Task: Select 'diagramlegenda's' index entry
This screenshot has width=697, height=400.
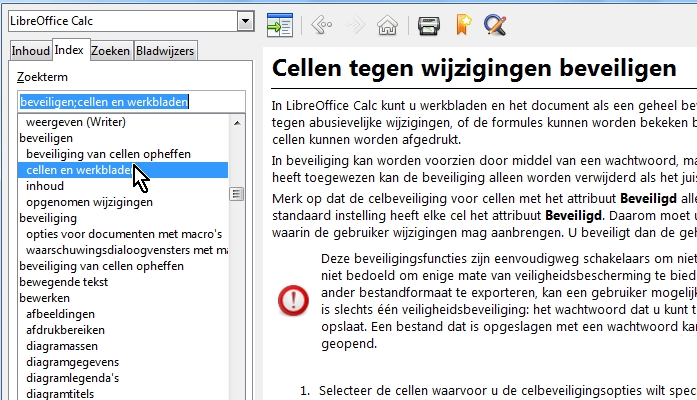Action: tap(72, 378)
